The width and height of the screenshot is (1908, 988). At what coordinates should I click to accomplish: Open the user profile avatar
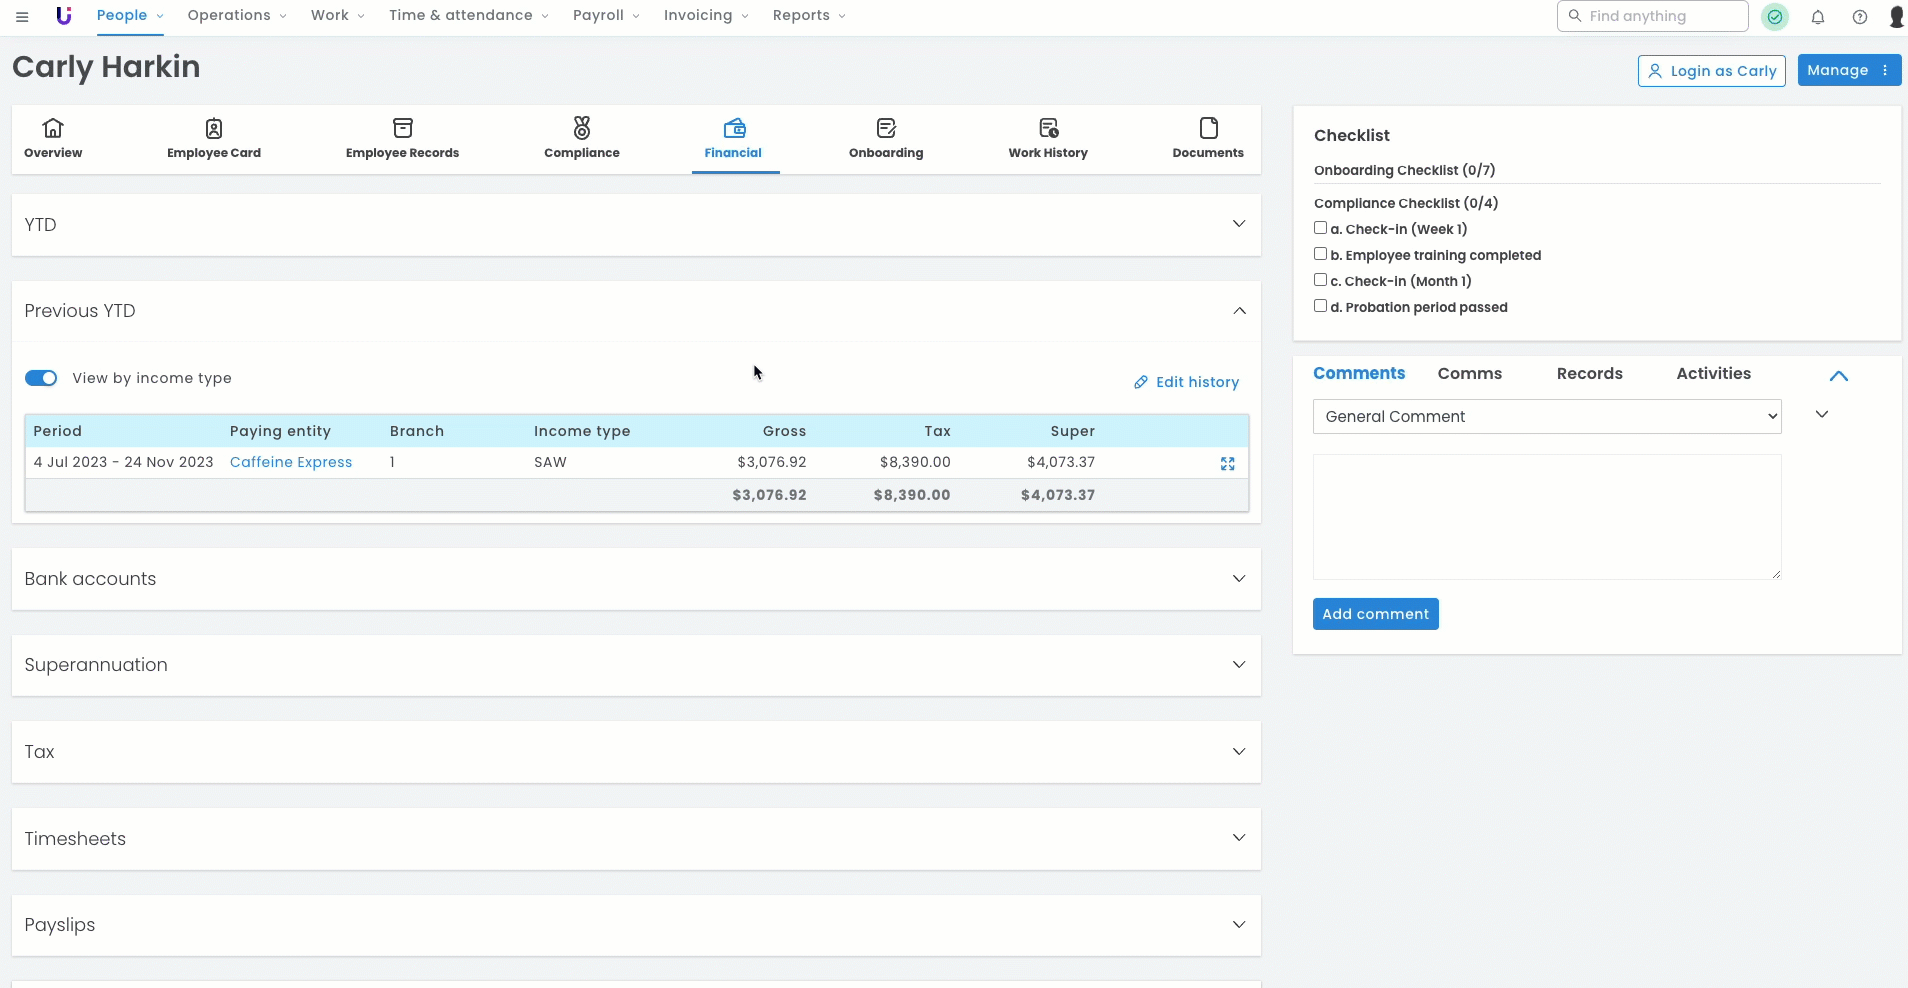(1895, 16)
